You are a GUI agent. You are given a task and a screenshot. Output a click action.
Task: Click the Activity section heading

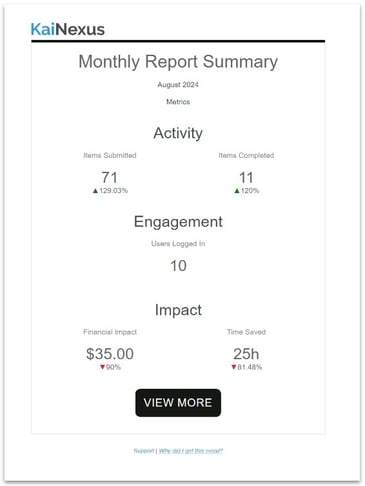tap(178, 133)
